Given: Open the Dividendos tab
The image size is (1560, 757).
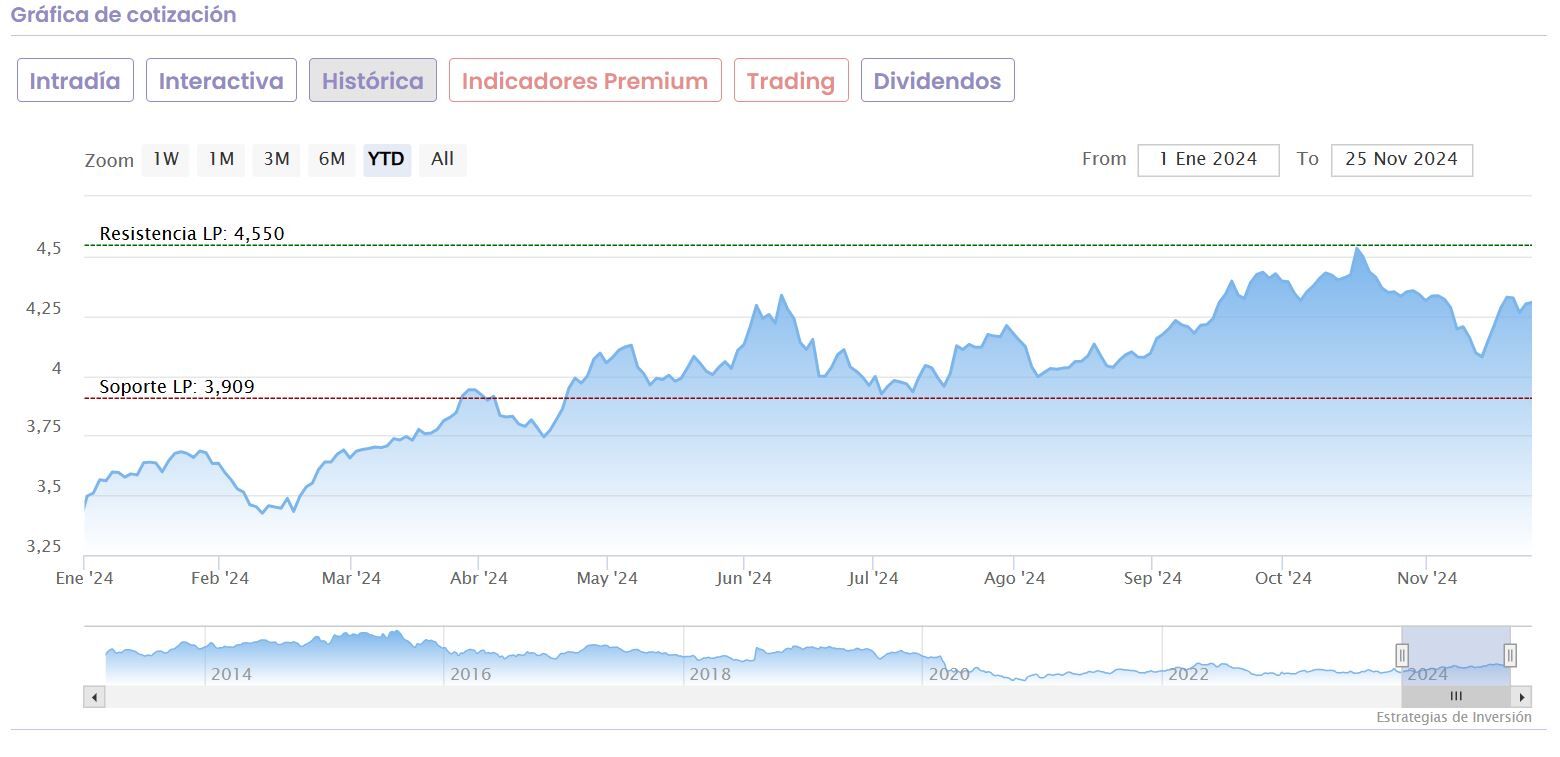Looking at the screenshot, I should (937, 81).
